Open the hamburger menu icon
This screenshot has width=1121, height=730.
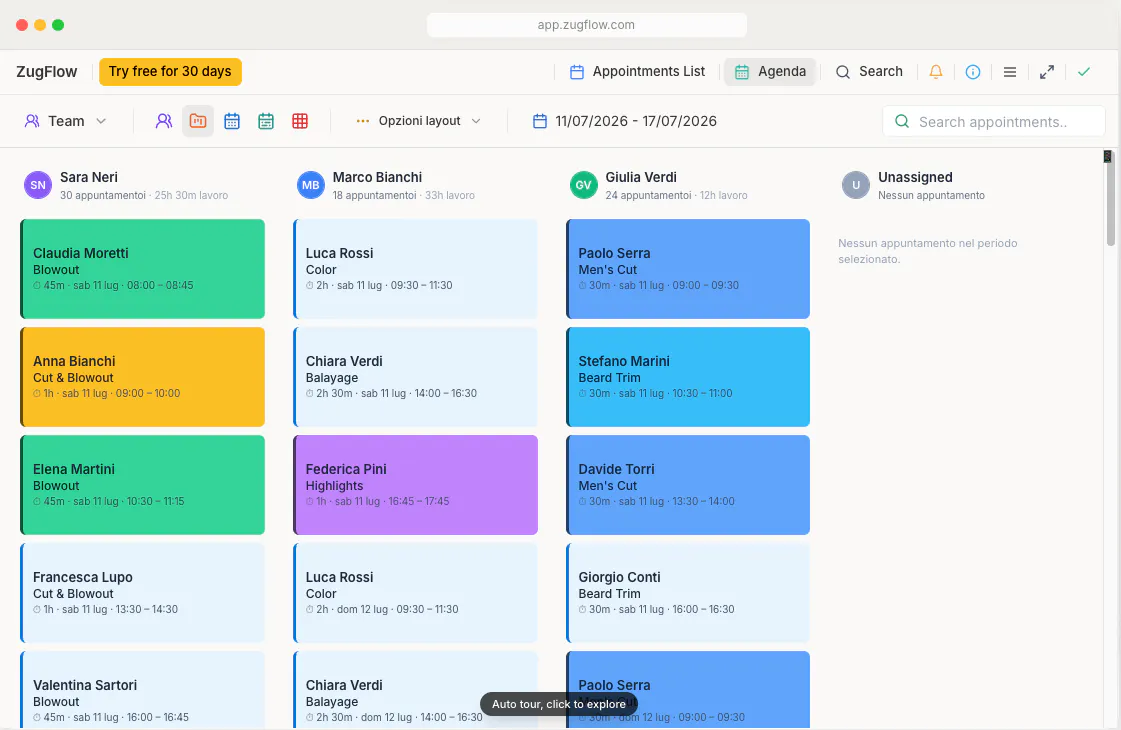[x=1010, y=71]
